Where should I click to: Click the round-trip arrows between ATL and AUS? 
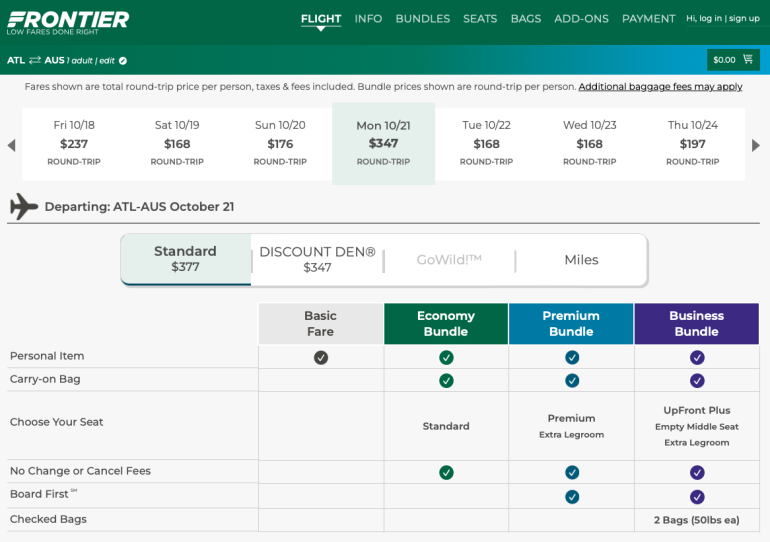click(x=35, y=61)
